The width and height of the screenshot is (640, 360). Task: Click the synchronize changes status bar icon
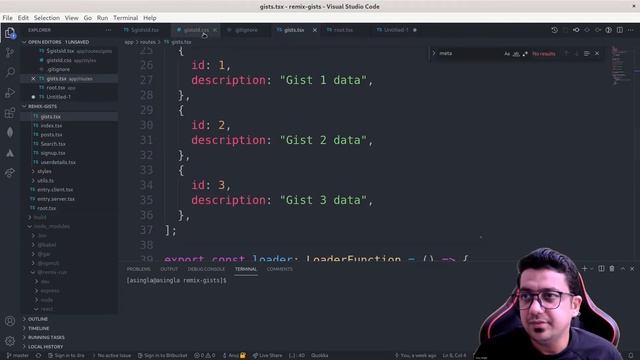point(38,356)
